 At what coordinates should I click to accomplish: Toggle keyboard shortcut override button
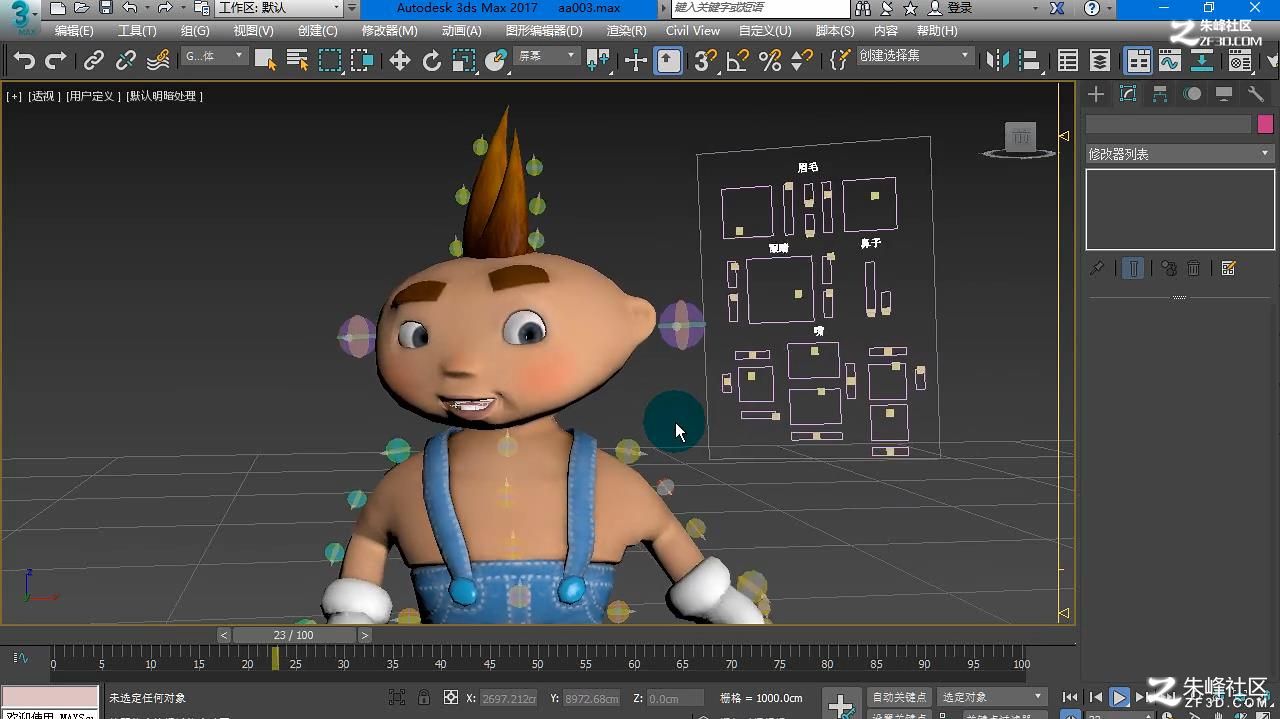pyautogui.click(x=669, y=61)
